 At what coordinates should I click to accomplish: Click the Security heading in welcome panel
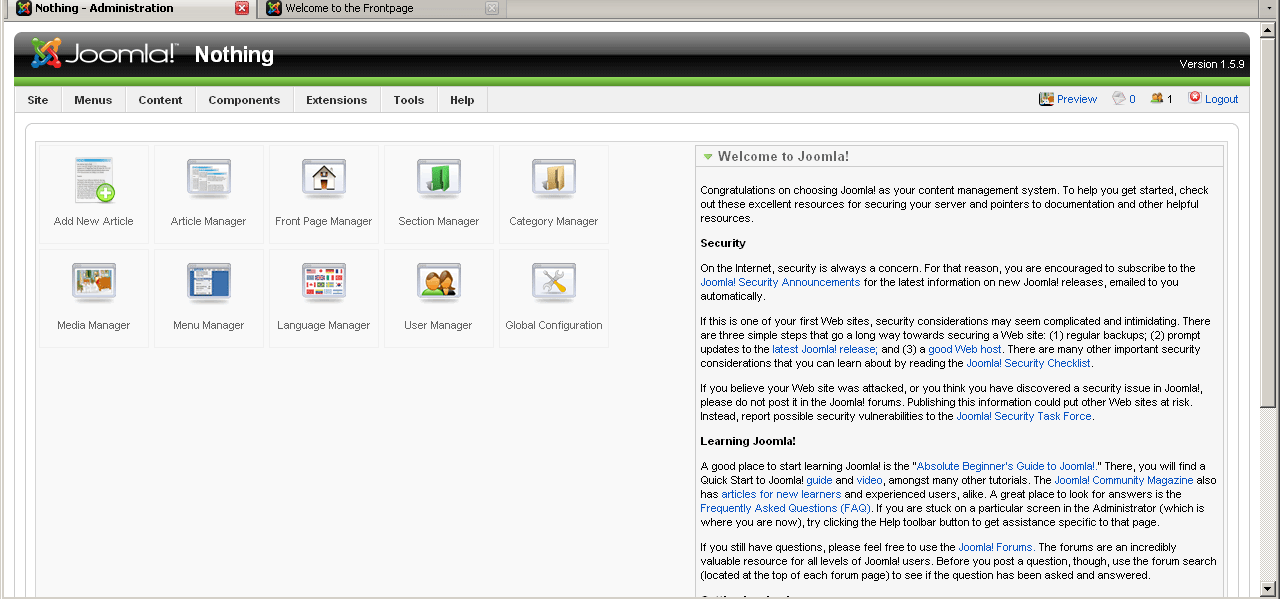(723, 243)
